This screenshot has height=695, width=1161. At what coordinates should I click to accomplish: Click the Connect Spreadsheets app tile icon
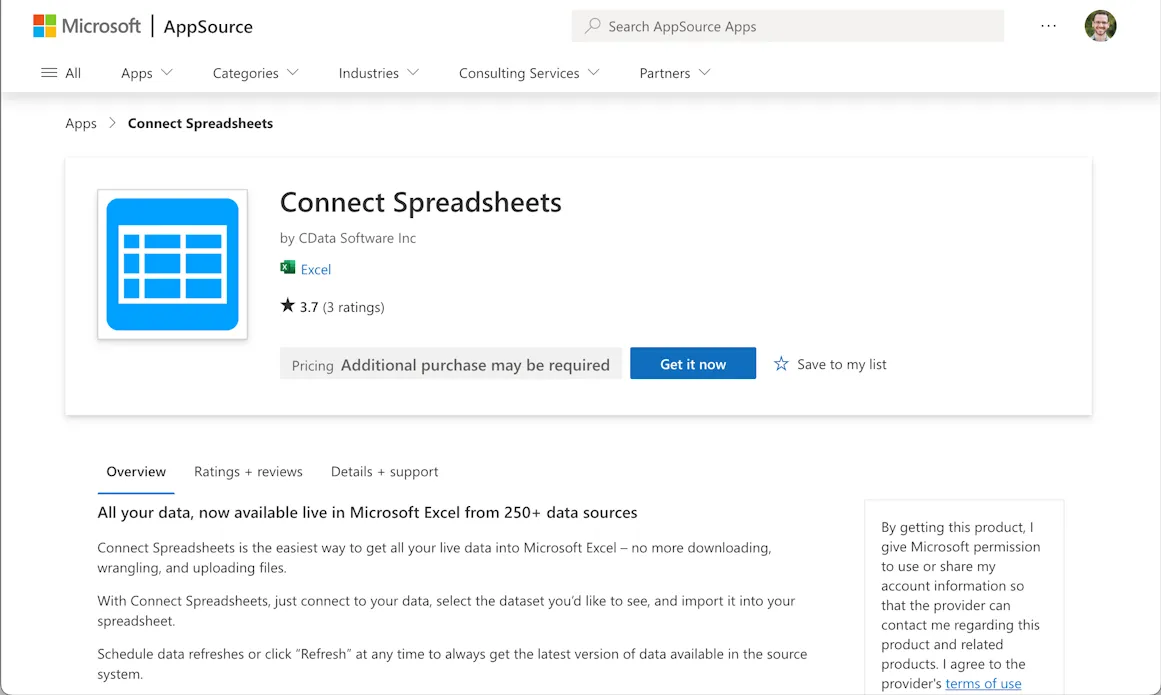[x=172, y=264]
